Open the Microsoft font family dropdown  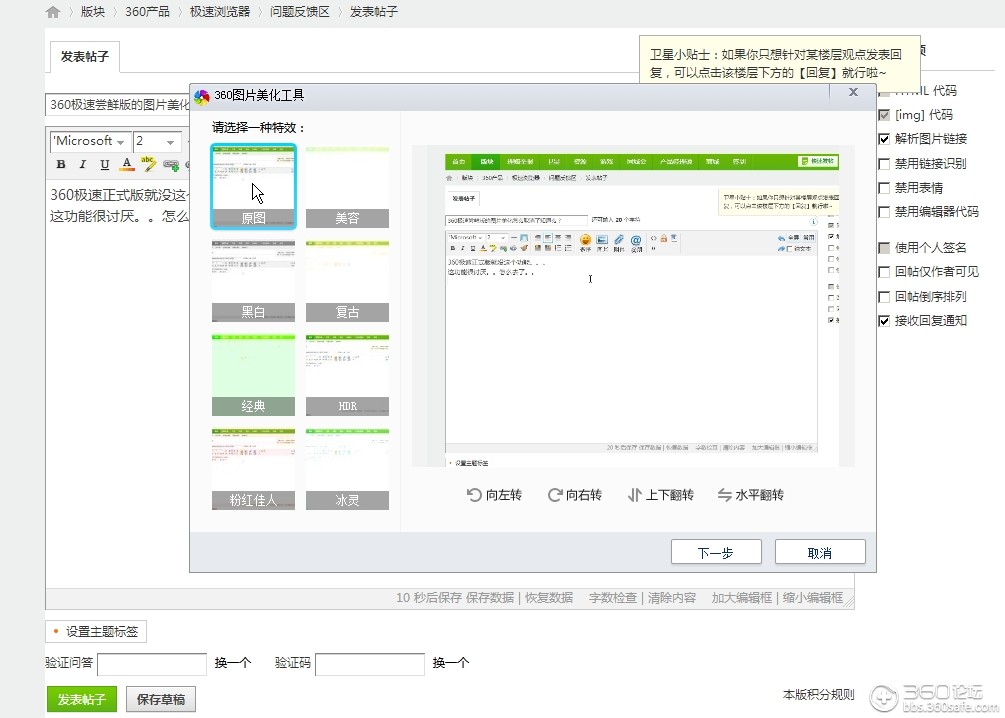tap(88, 141)
